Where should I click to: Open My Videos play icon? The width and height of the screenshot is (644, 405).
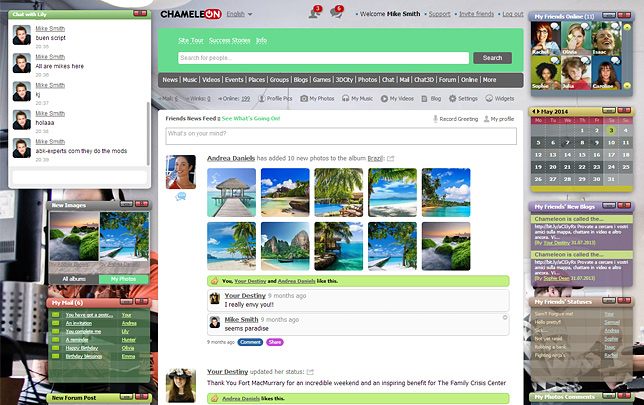384,99
